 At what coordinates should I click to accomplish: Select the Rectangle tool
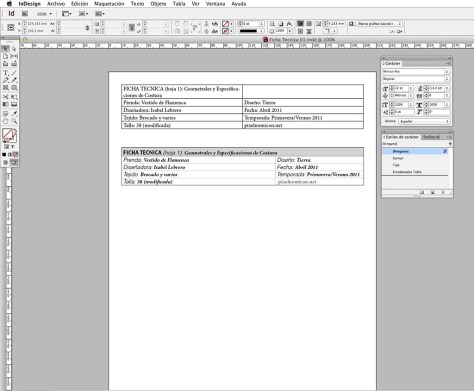click(x=14, y=88)
